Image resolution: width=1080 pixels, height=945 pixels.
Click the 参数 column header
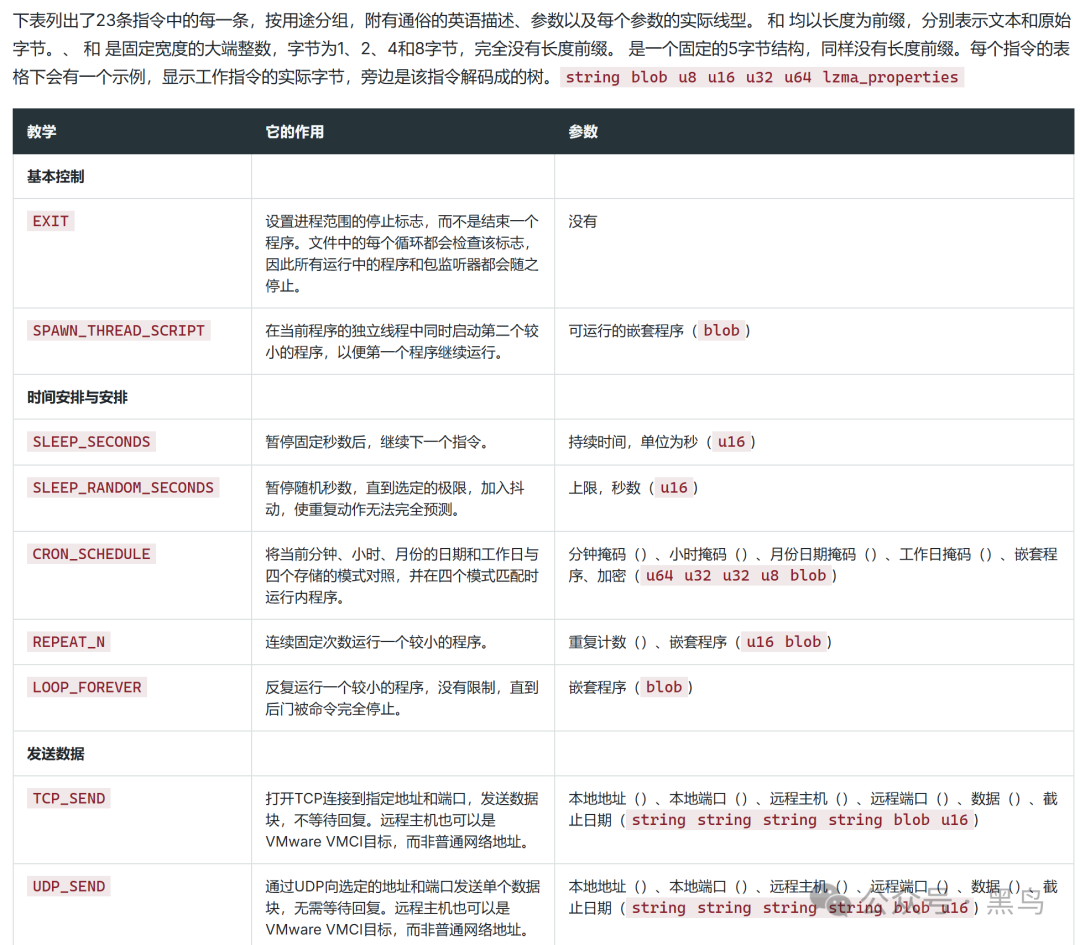coord(583,132)
